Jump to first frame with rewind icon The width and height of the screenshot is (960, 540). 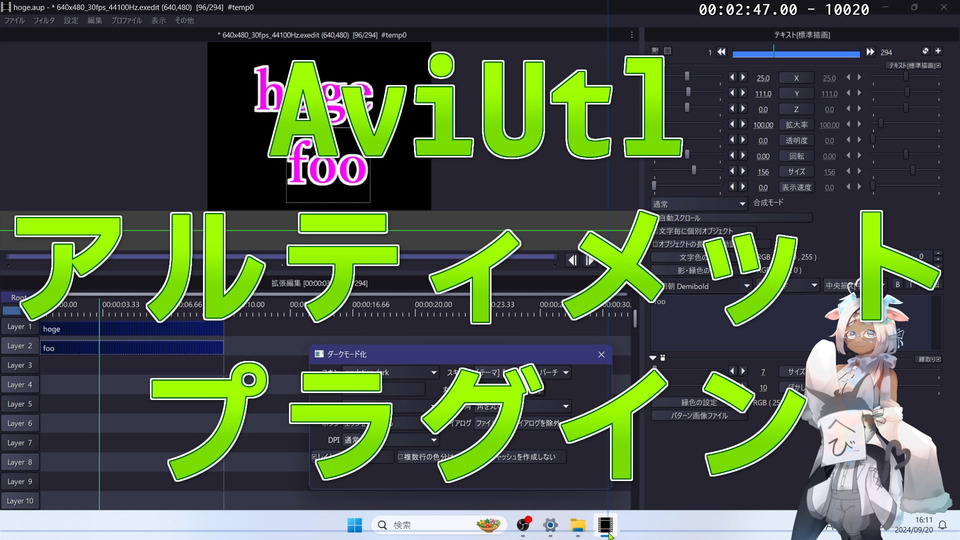pos(721,53)
